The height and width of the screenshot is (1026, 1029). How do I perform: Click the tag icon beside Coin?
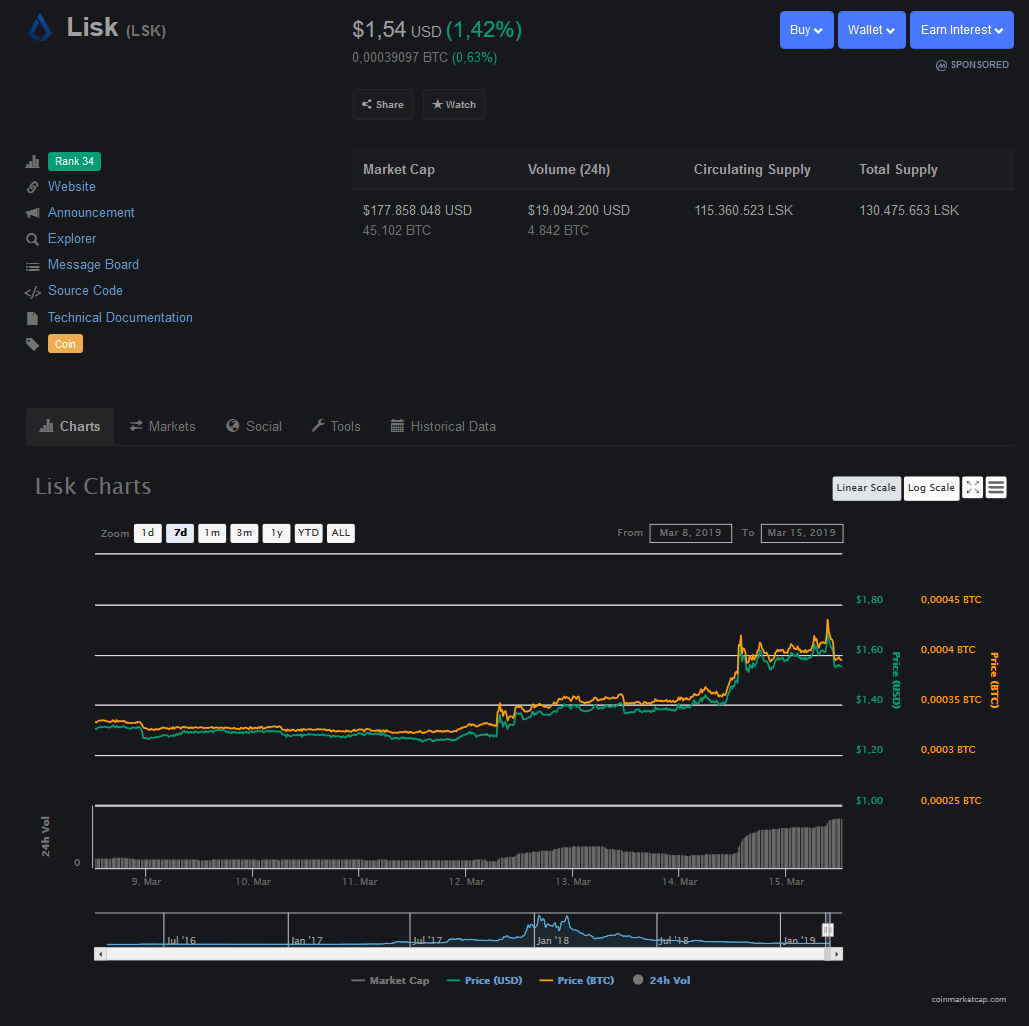coord(32,344)
